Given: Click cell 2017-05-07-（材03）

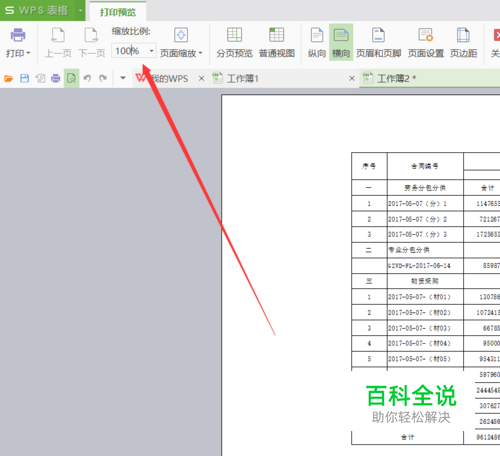Looking at the screenshot, I should click(x=425, y=328).
